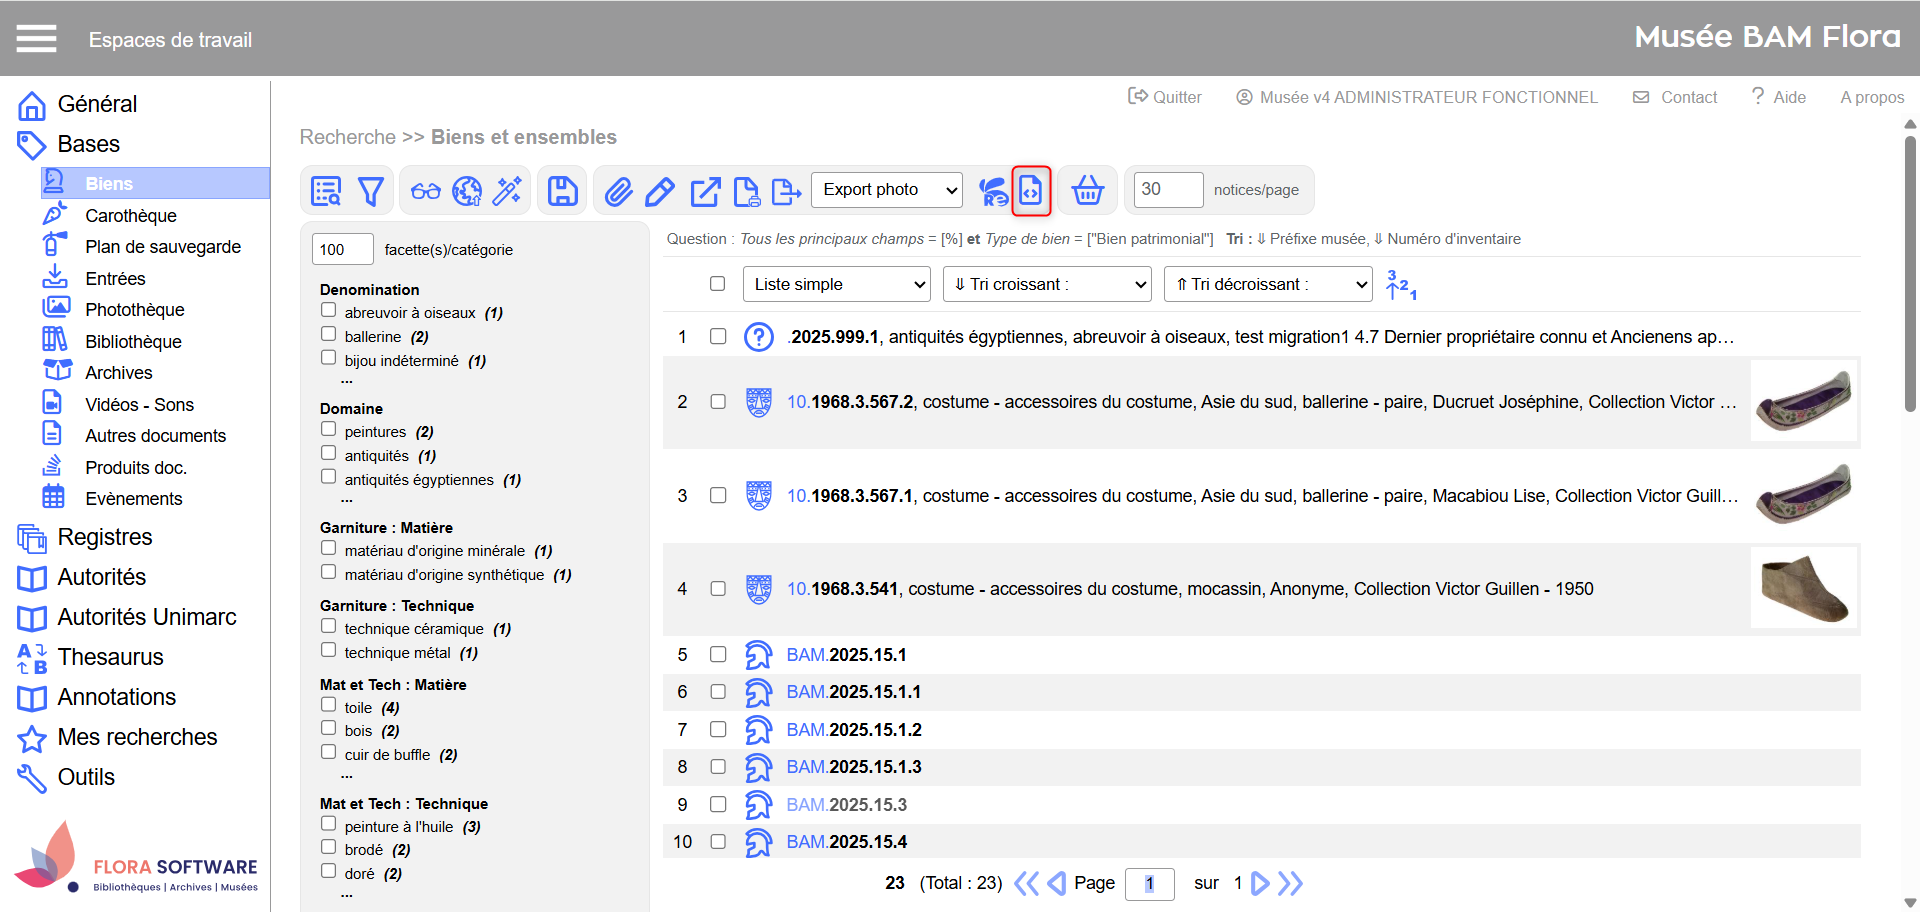
Task: Open the shopping basket icon
Action: point(1087,190)
